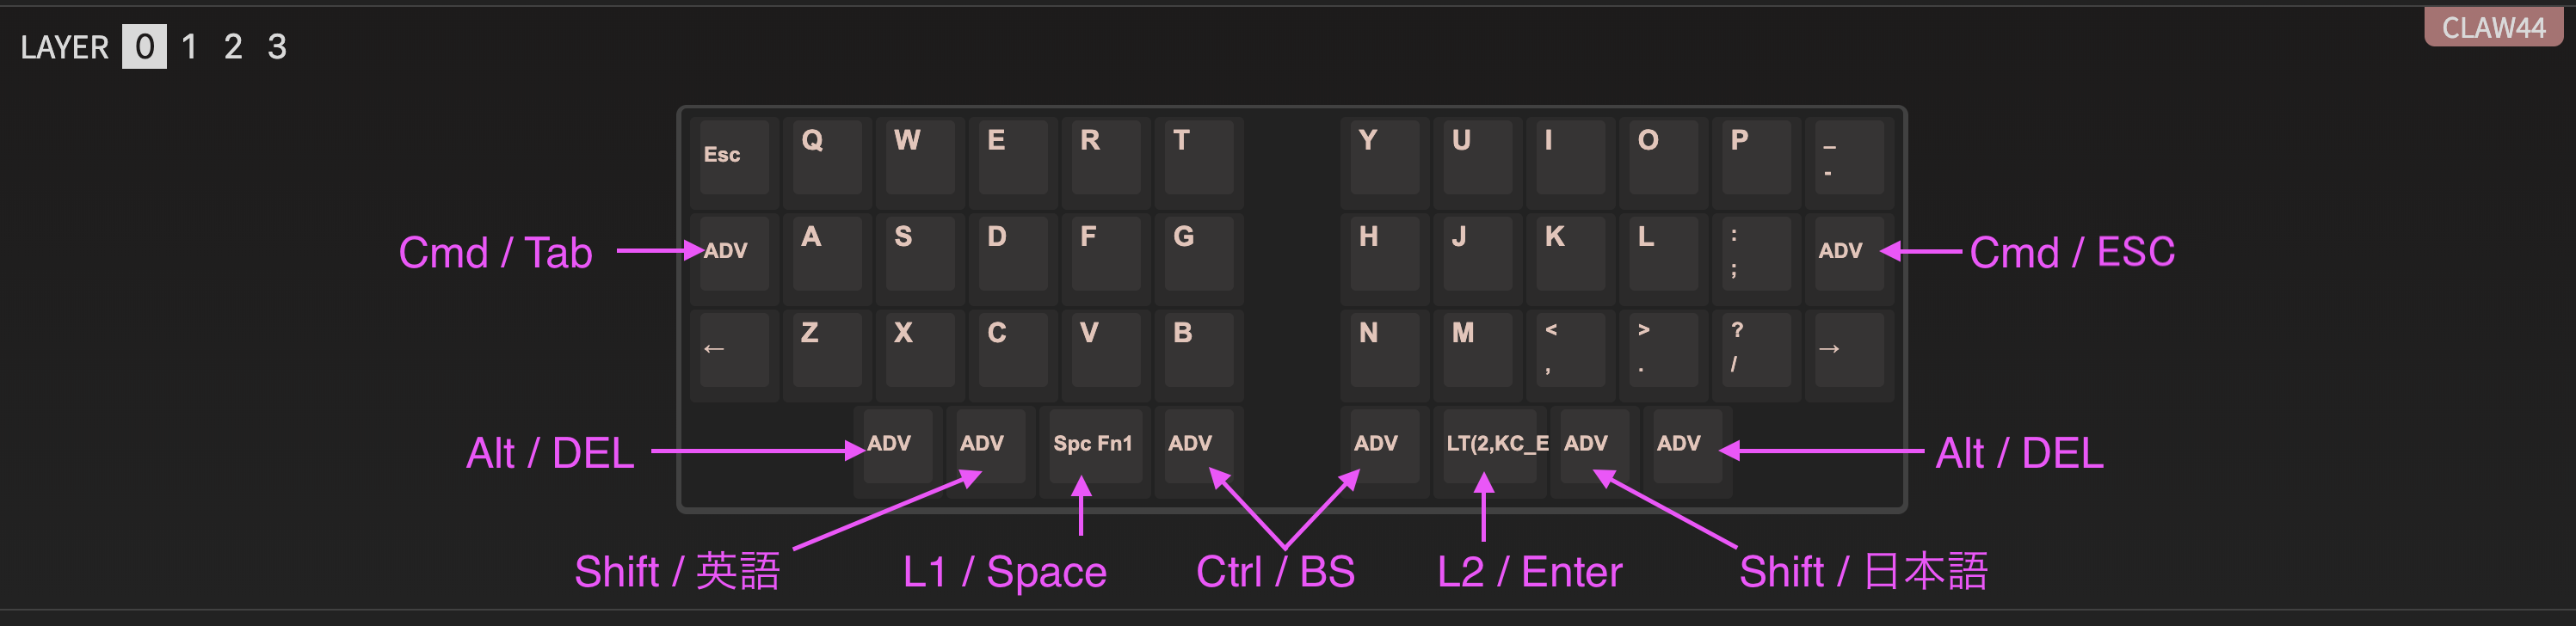Select the LT(2,KC_E layer-tap key
Image resolution: width=2576 pixels, height=626 pixels.
(x=1489, y=445)
